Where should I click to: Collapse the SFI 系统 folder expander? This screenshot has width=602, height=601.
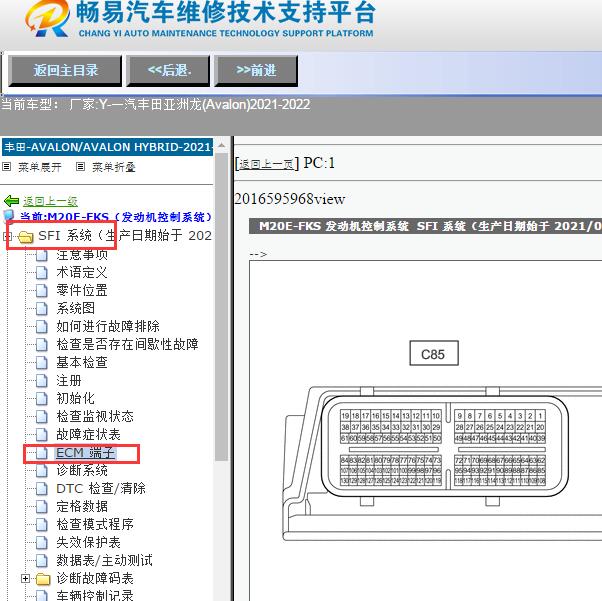click(6, 236)
